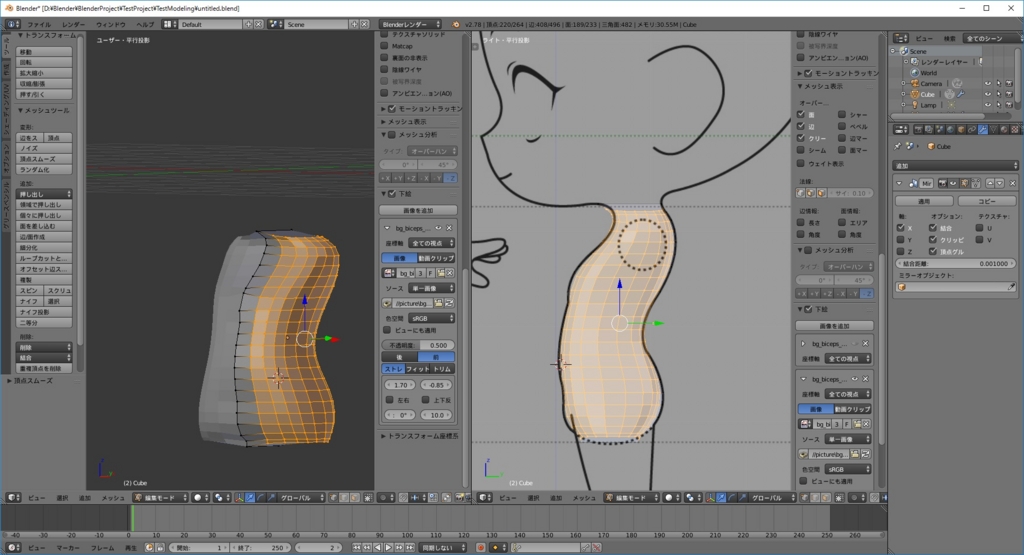
Task: Click the 適用 apply modifier button
Action: pyautogui.click(x=923, y=201)
